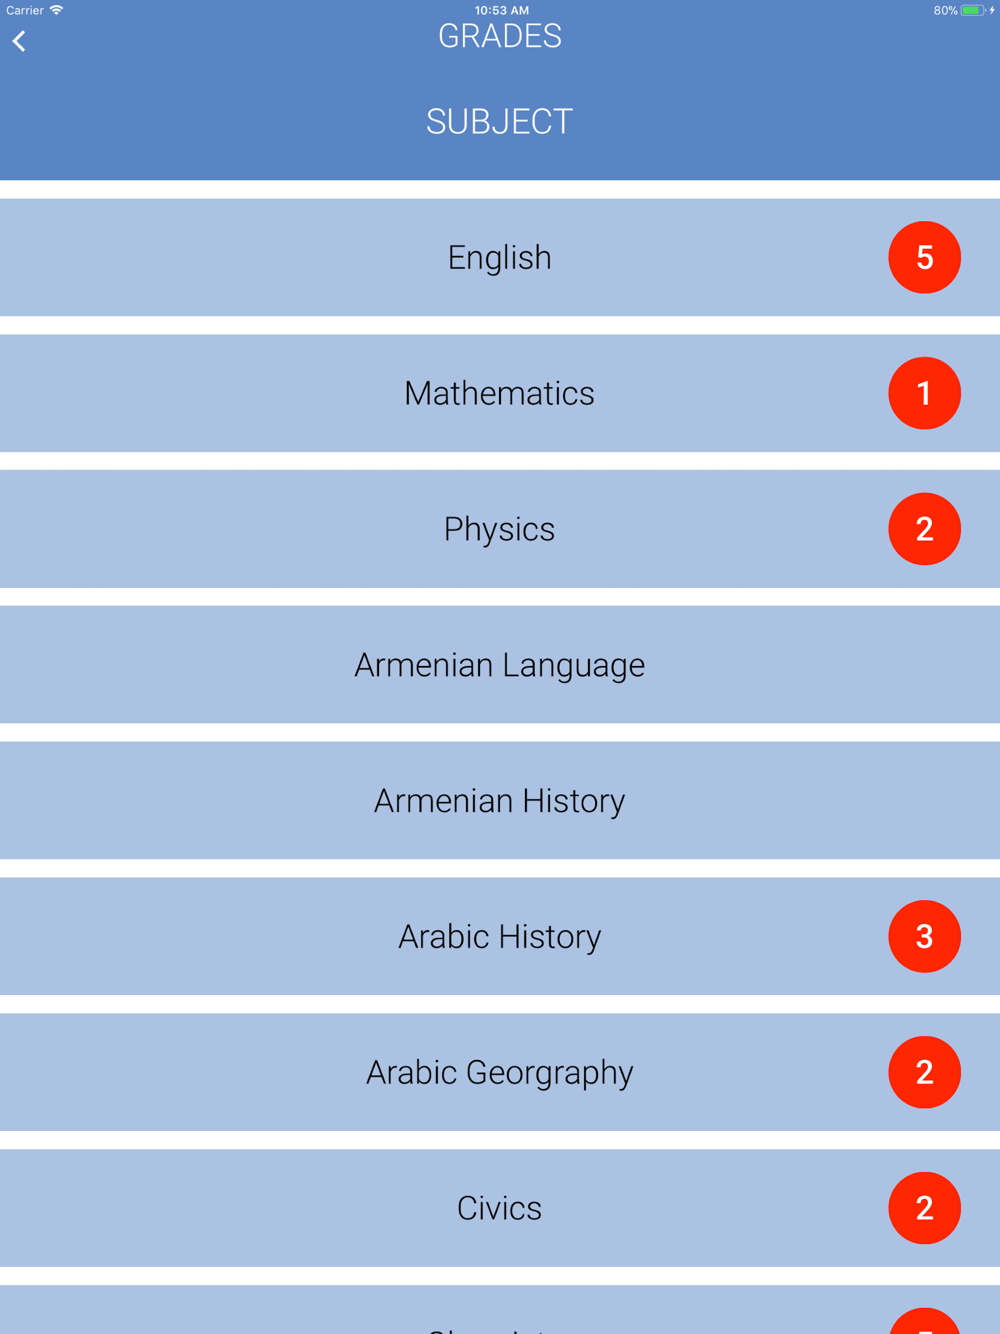Open the Civics subject row

[500, 1208]
